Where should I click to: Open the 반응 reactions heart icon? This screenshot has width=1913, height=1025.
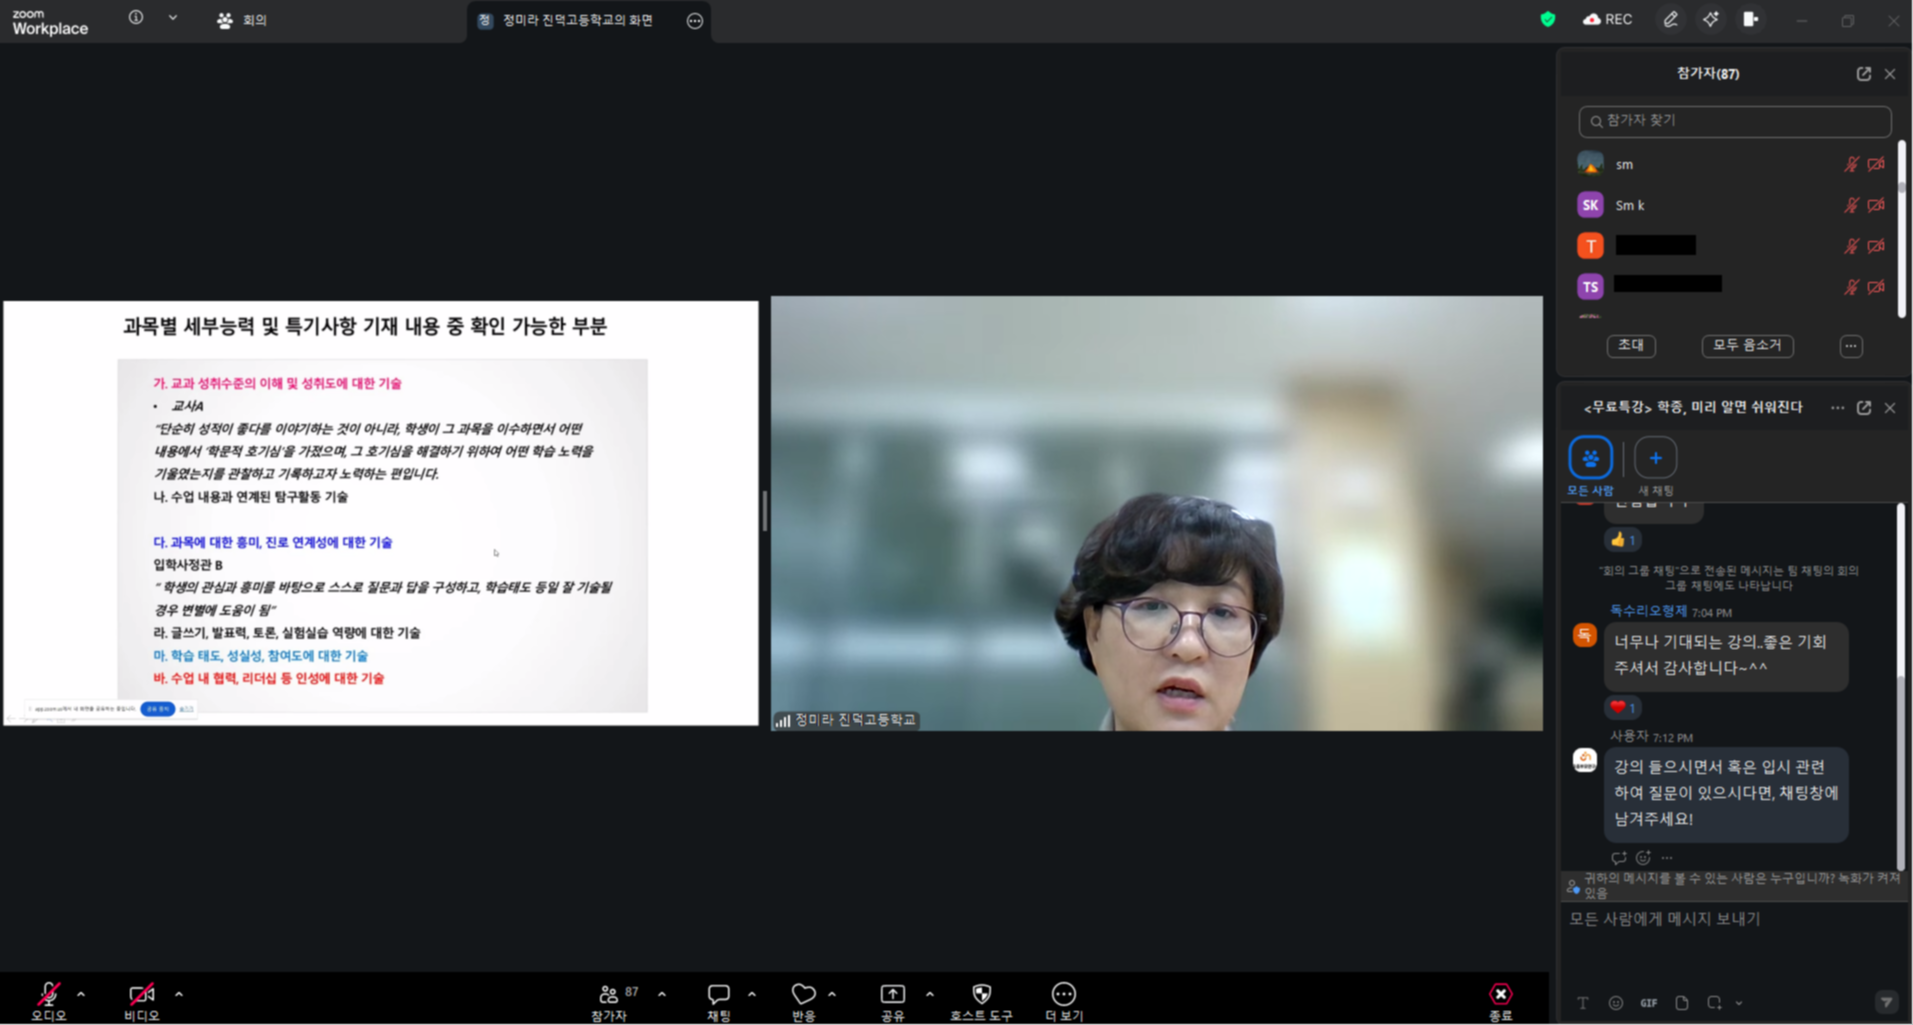(803, 994)
